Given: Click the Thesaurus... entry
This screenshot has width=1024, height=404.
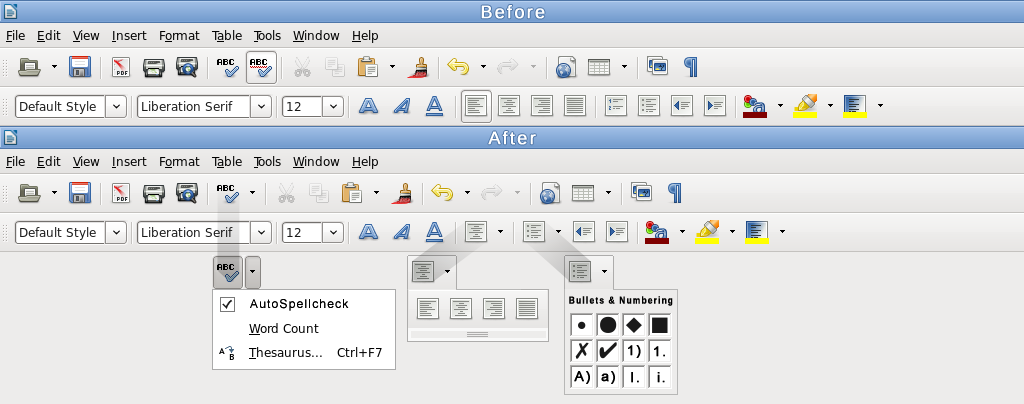Looking at the screenshot, I should click(285, 352).
